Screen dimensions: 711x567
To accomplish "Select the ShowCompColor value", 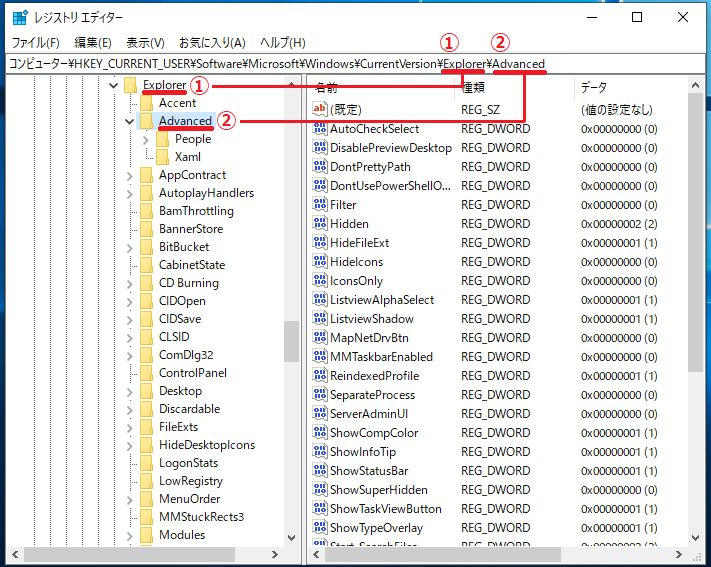I will tap(374, 433).
